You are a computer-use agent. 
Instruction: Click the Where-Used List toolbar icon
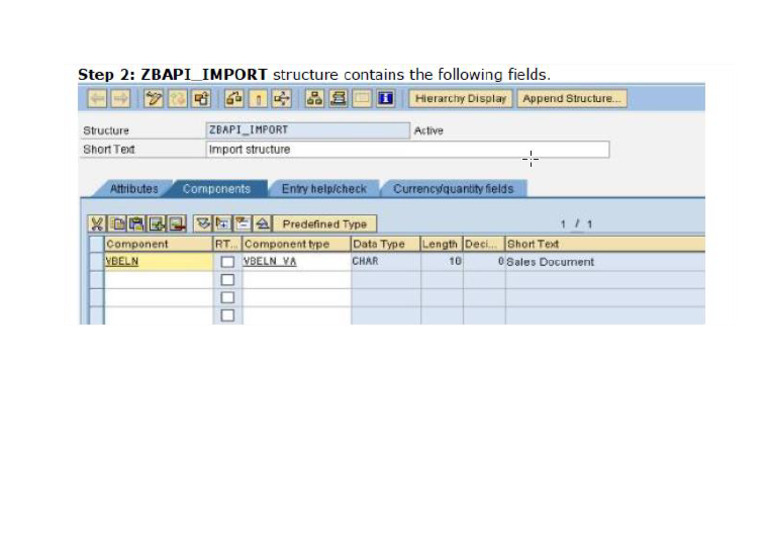point(281,99)
